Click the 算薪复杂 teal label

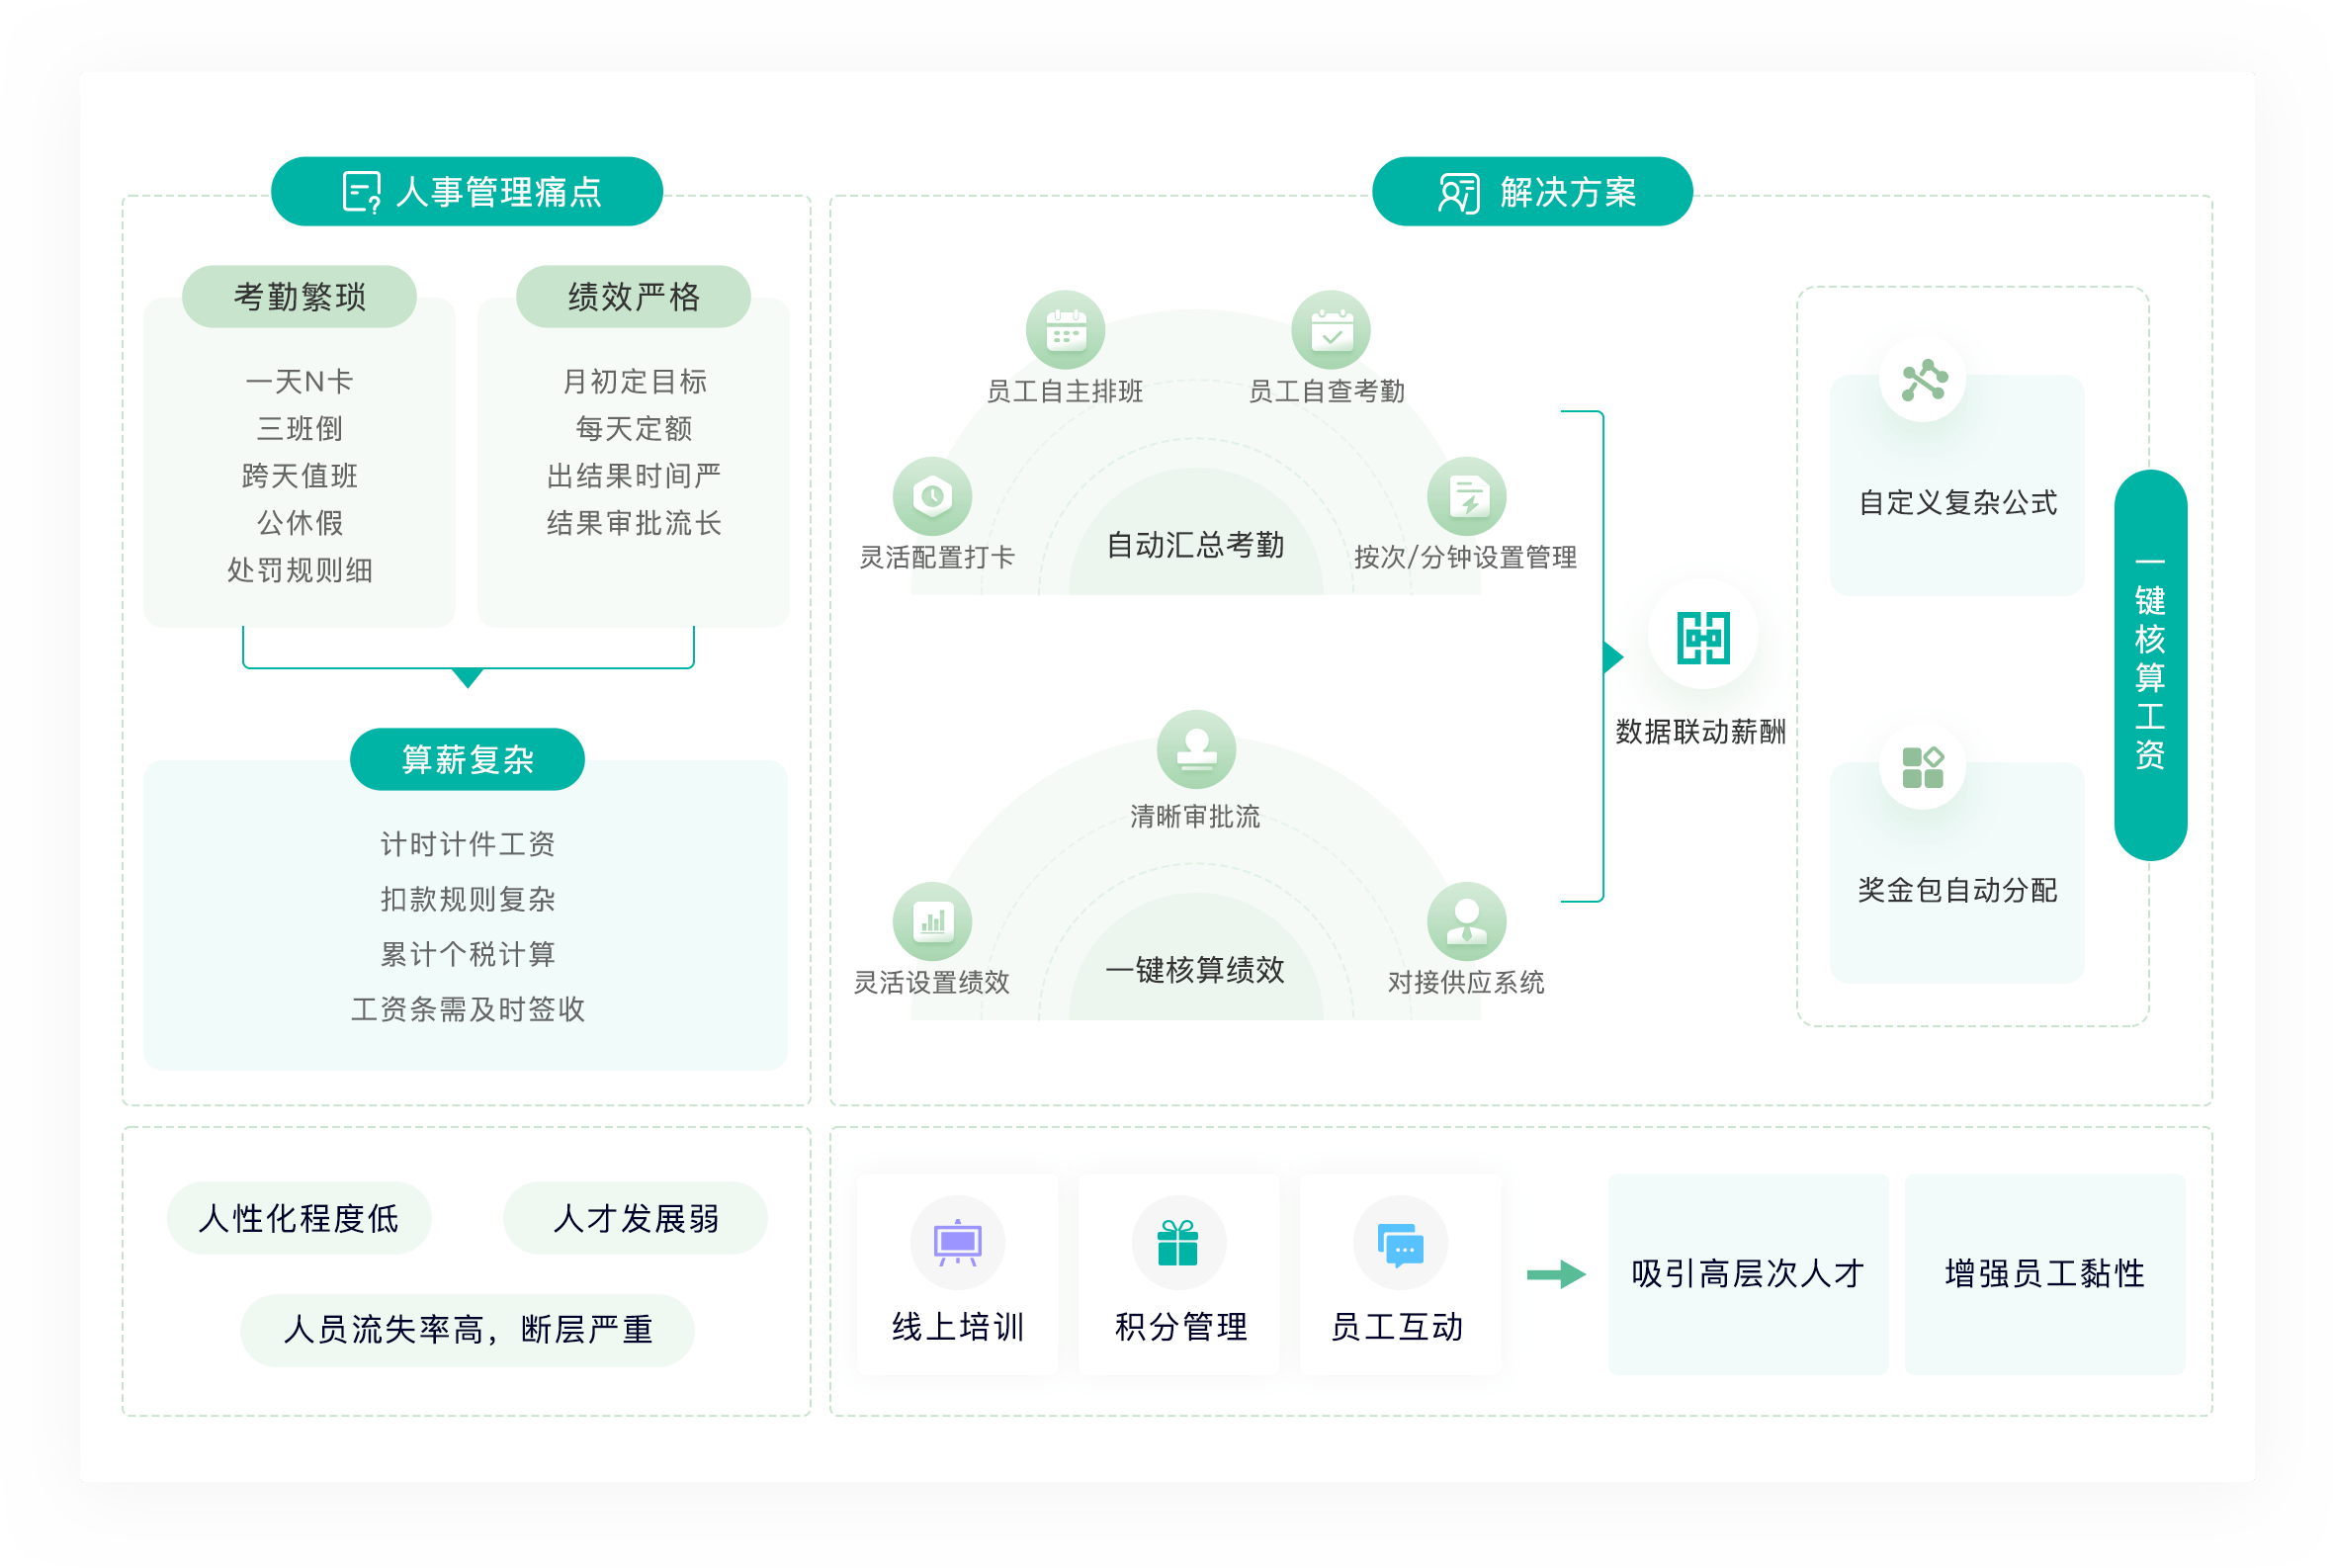click(x=467, y=759)
